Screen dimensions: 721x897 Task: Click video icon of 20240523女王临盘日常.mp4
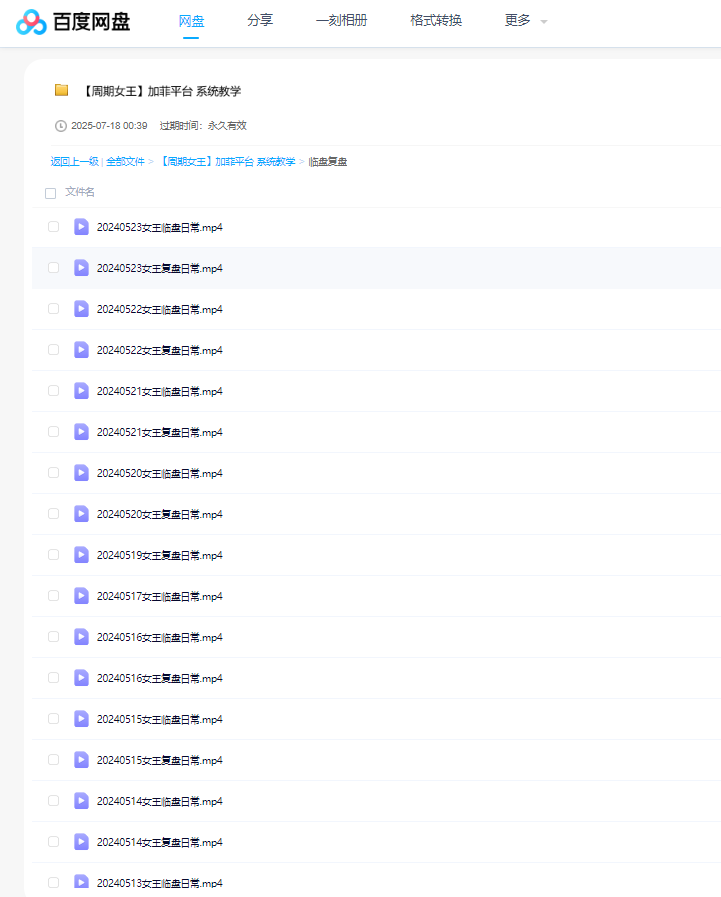tap(81, 227)
